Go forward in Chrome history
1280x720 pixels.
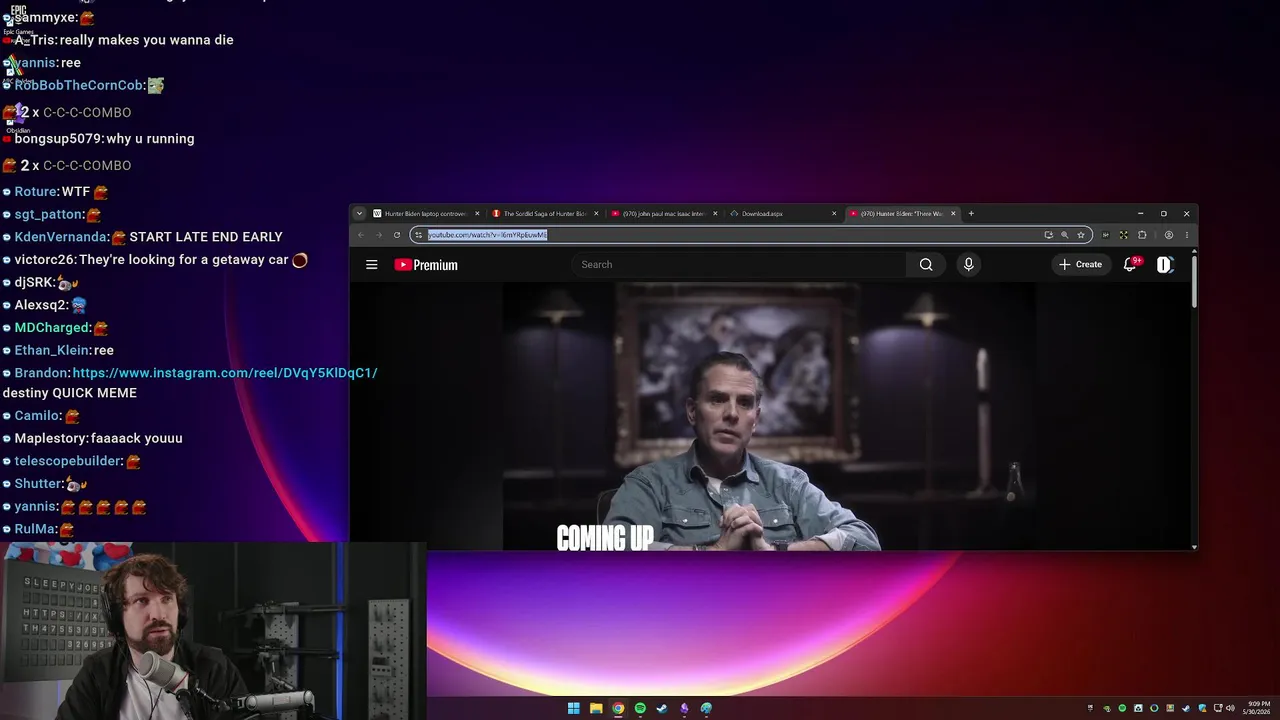379,235
